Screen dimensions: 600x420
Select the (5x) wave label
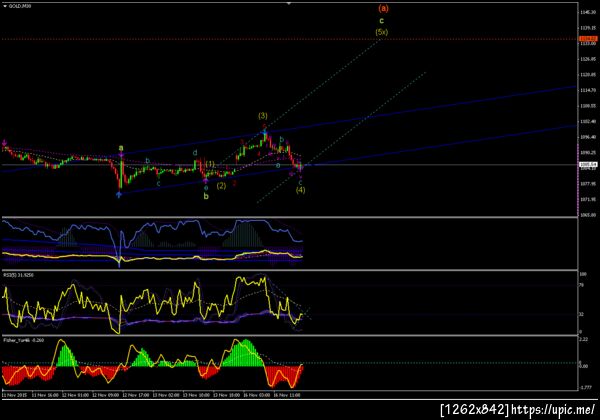(382, 32)
